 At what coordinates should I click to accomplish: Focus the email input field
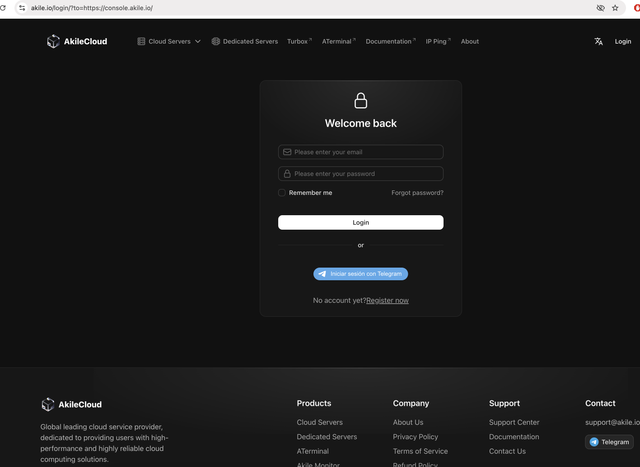click(361, 152)
